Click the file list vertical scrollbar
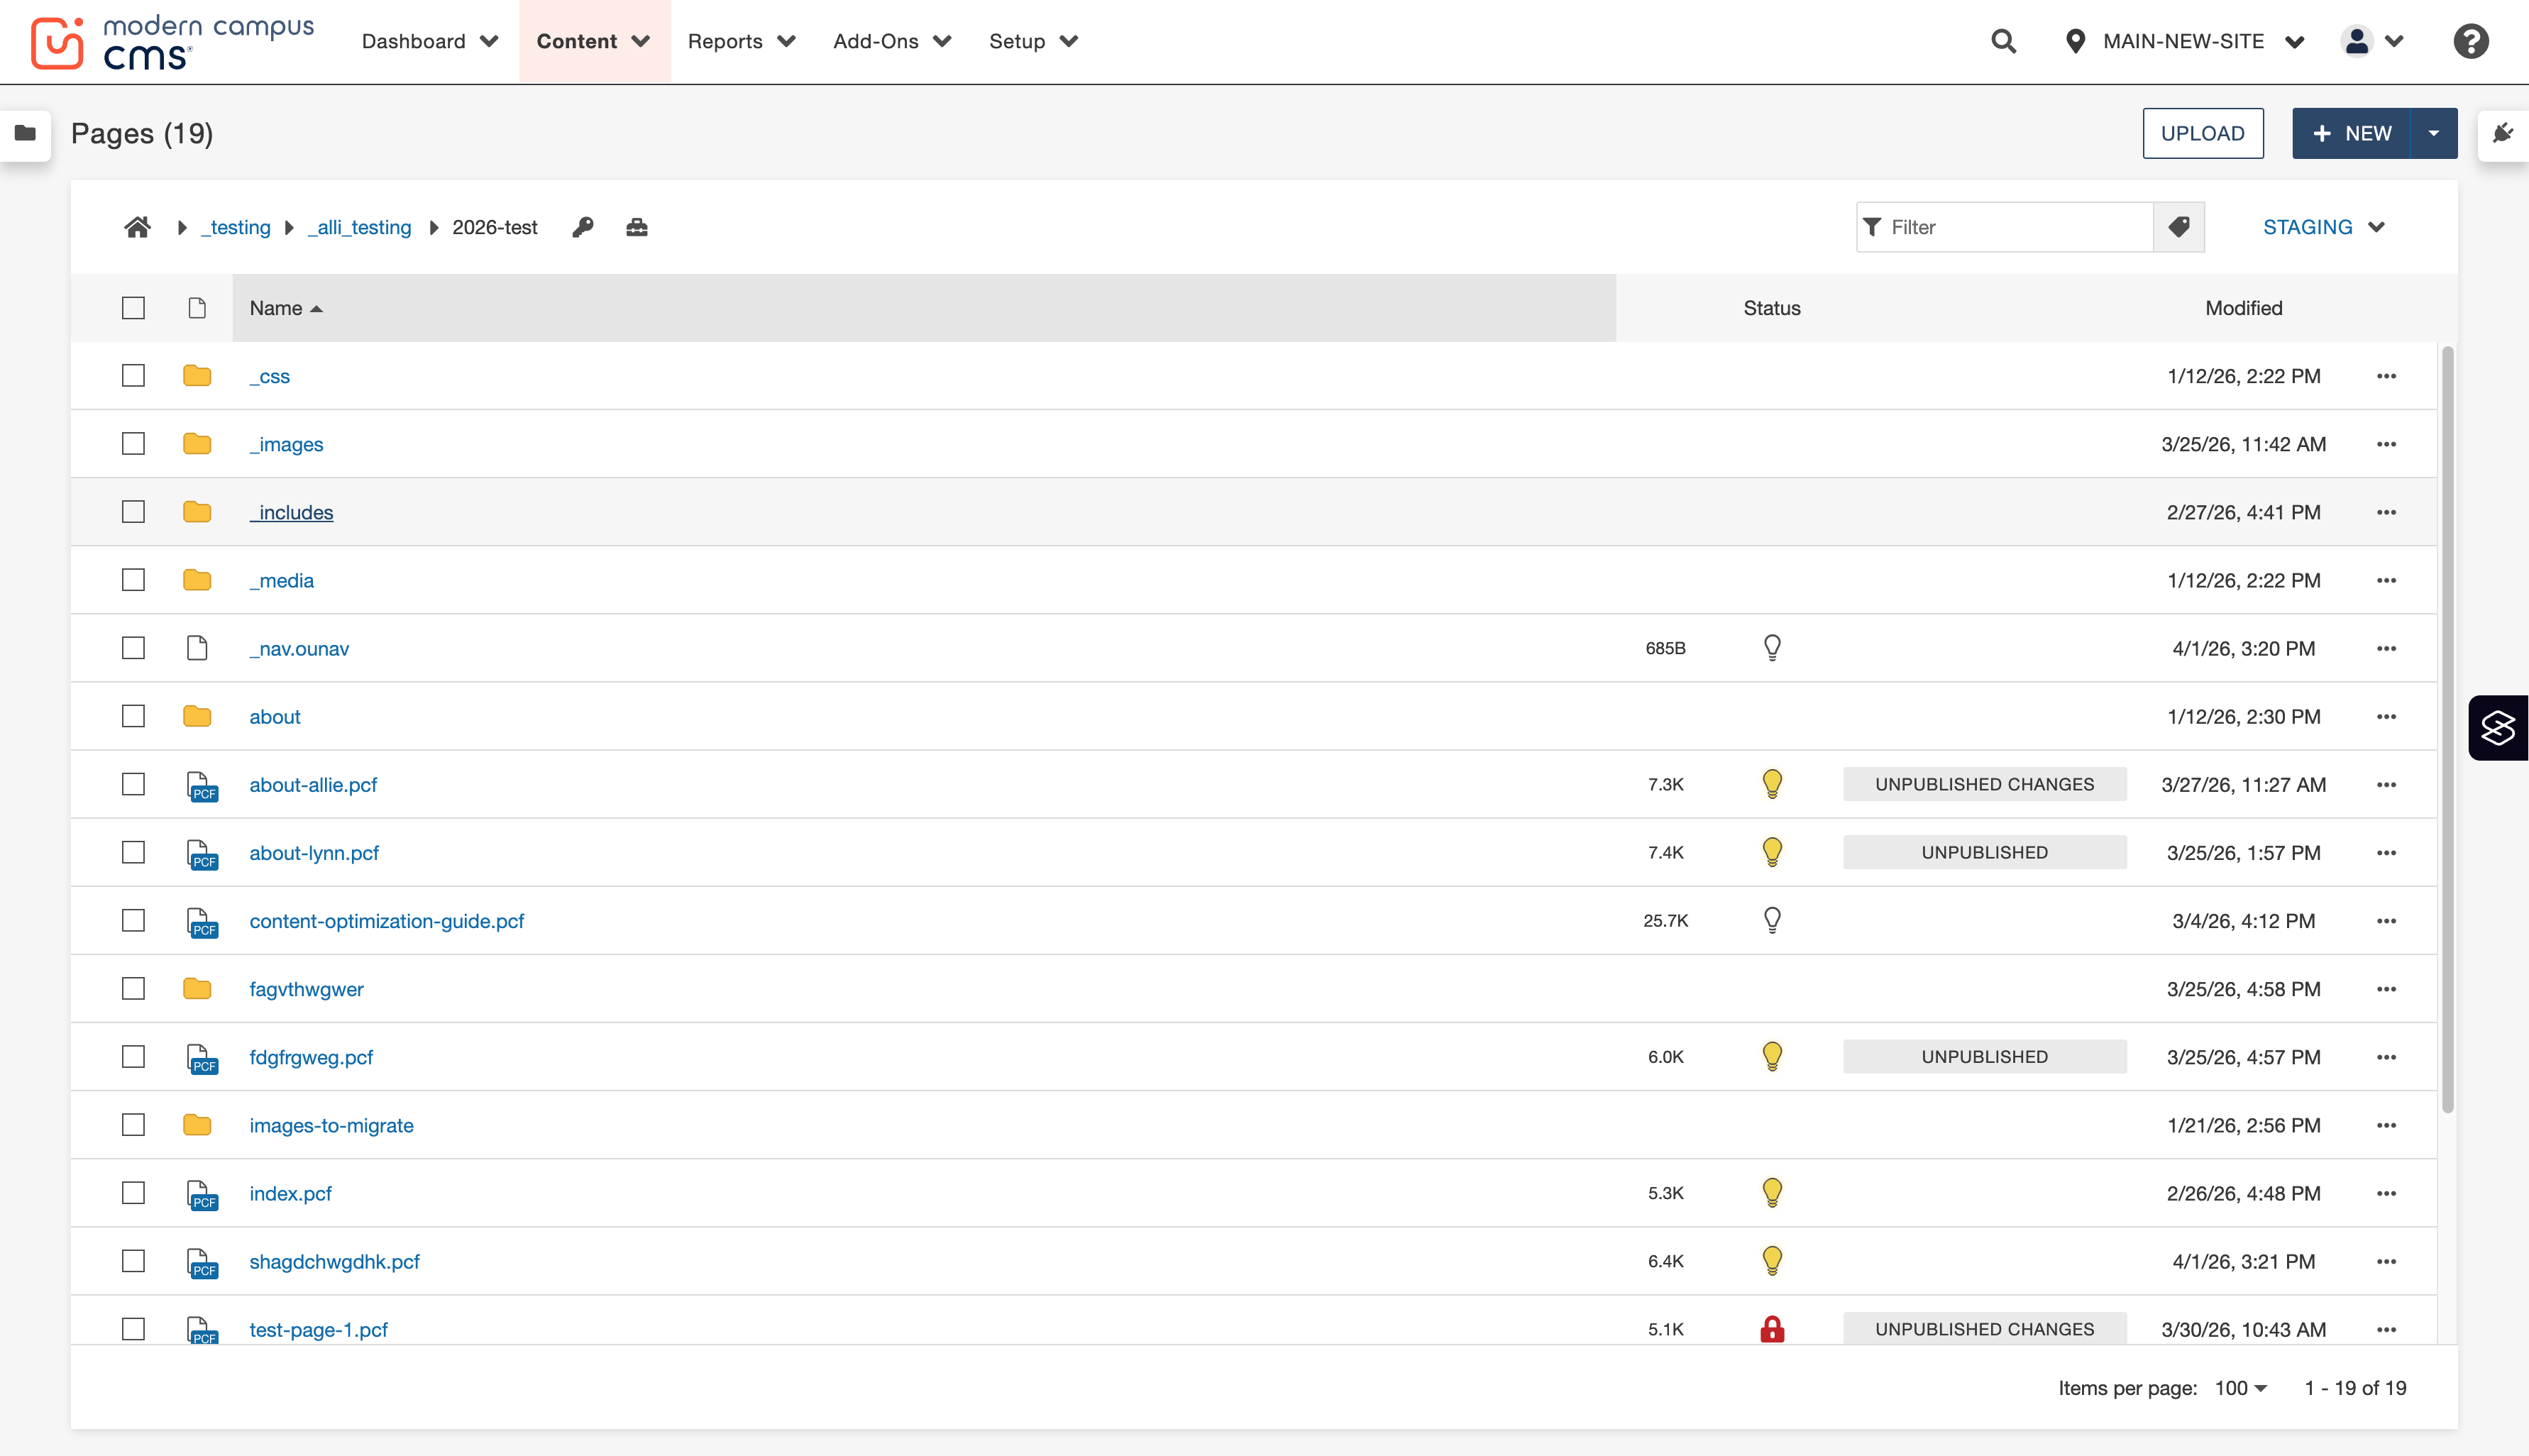 point(2448,730)
